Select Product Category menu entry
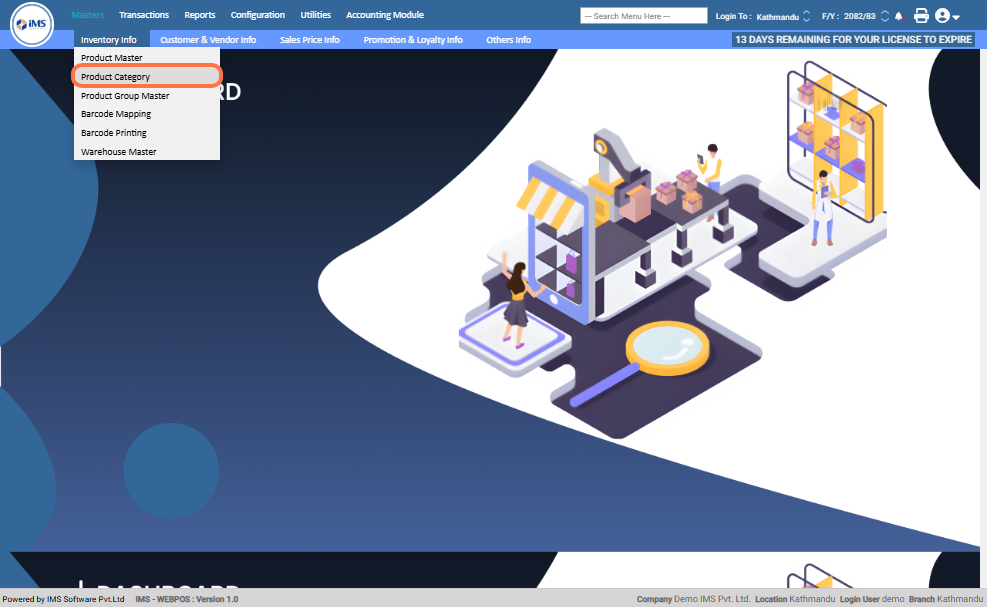The width and height of the screenshot is (987, 607). point(116,77)
